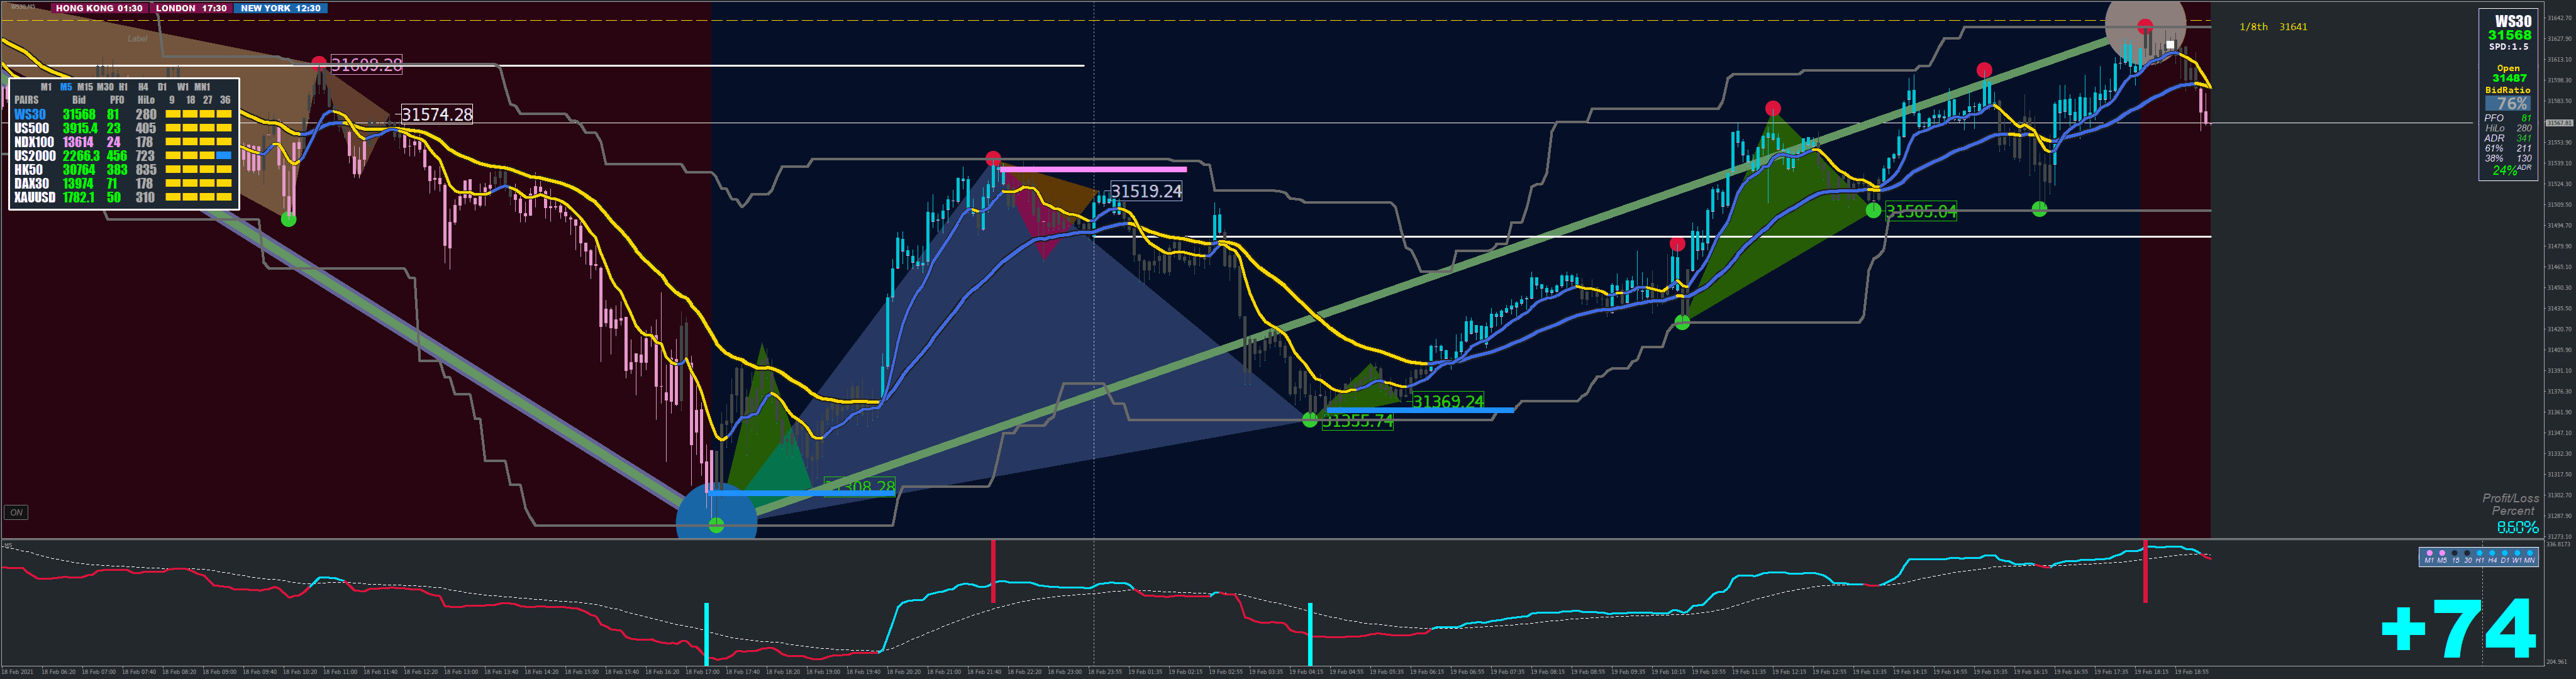Click the NDX100 symbol row
This screenshot has height=679, width=2576.
pyautogui.click(x=33, y=143)
